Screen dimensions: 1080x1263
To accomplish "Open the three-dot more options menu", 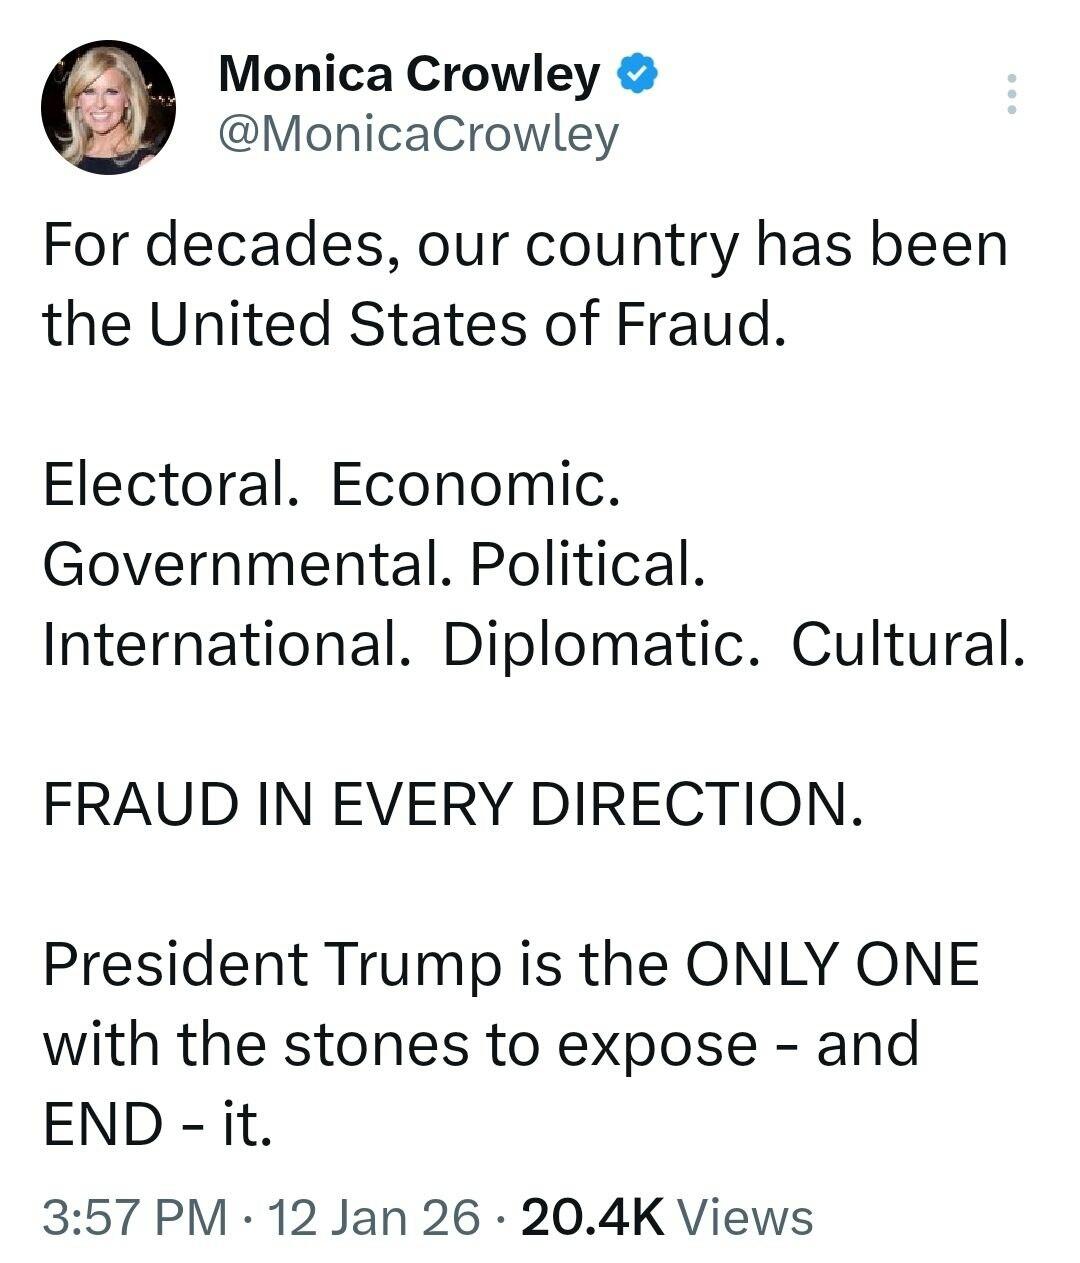I will 1012,94.
